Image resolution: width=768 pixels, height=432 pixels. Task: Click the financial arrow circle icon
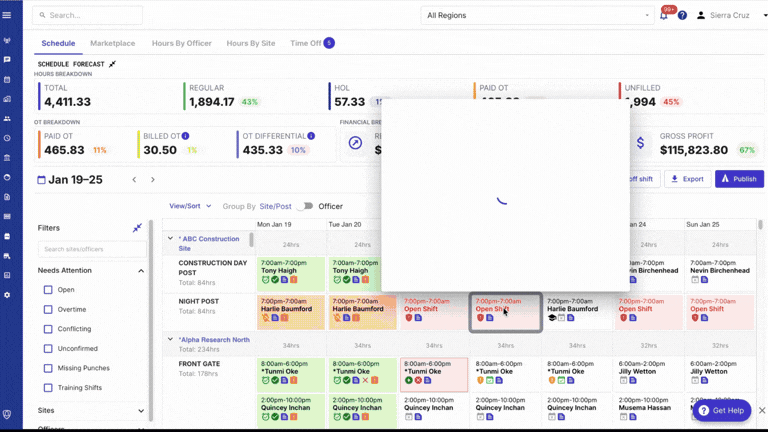click(356, 143)
